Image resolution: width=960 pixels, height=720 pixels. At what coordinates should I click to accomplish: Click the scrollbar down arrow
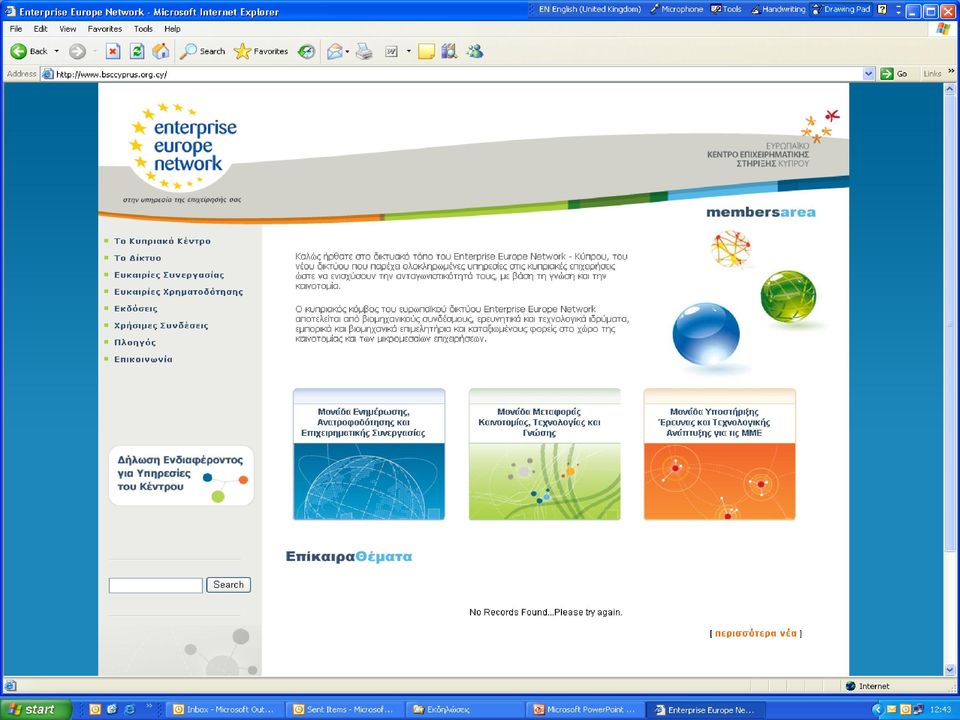tap(950, 670)
